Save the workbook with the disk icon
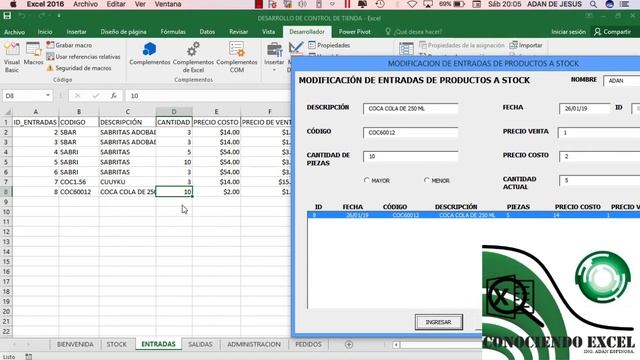This screenshot has height=360, width=640. pos(7,16)
